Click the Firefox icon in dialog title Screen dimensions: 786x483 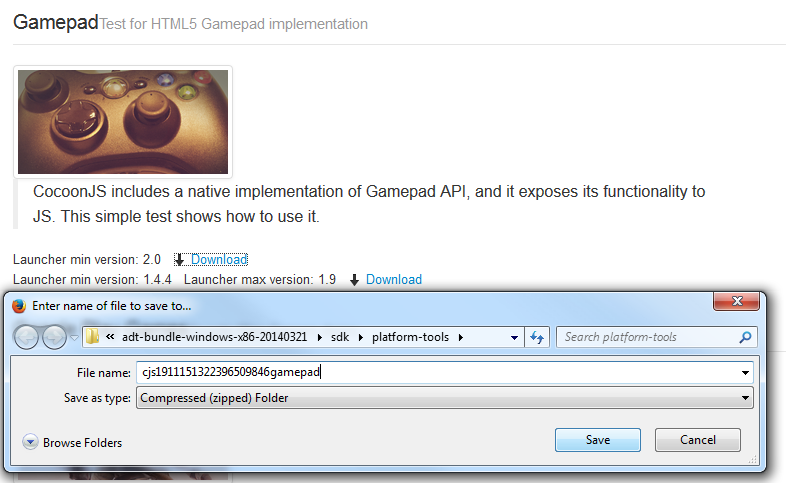coord(18,305)
